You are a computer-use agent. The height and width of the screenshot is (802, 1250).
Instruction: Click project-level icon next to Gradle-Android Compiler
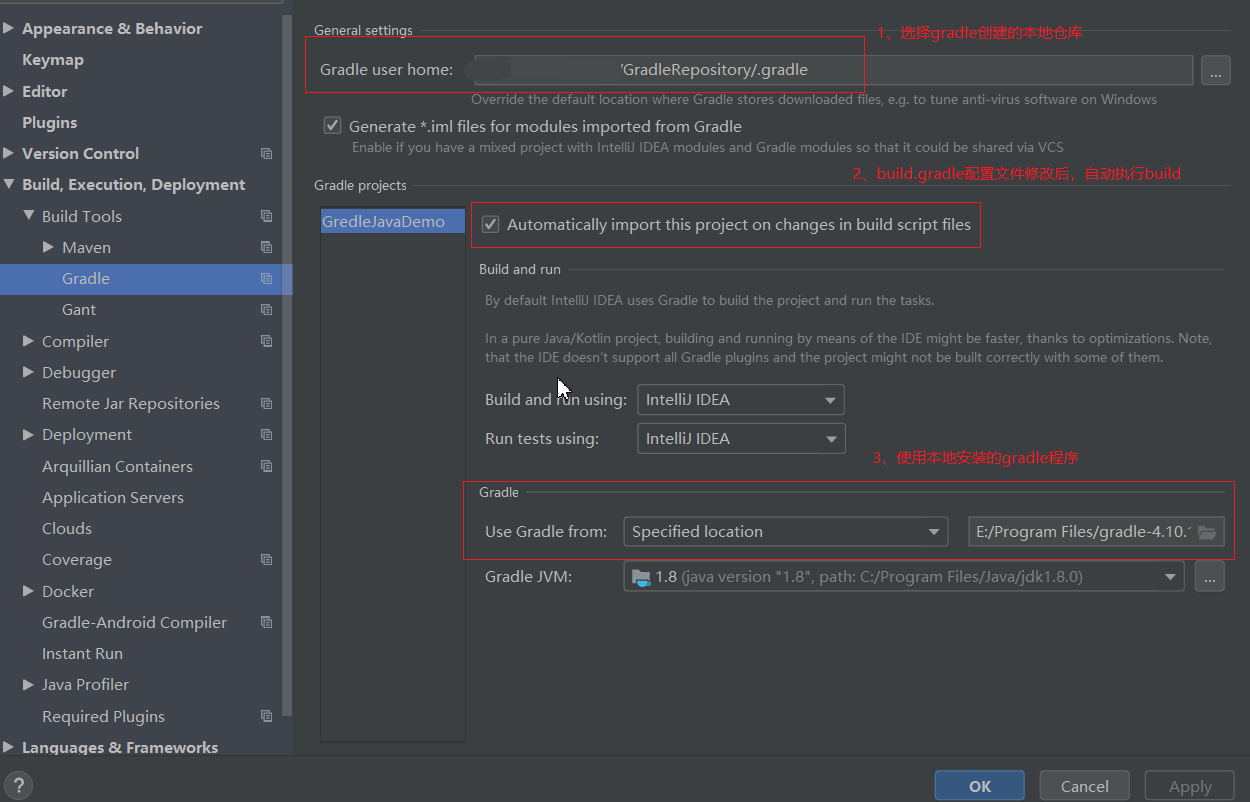click(x=266, y=622)
